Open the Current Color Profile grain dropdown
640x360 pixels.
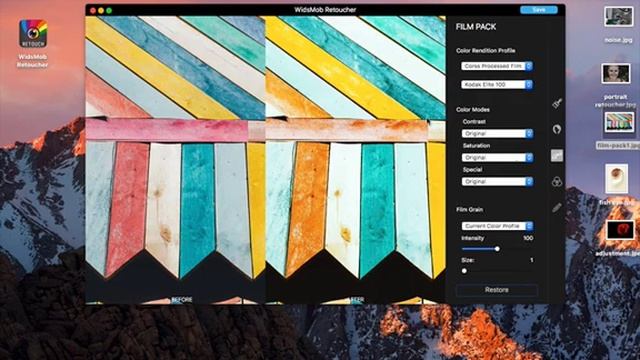click(497, 226)
